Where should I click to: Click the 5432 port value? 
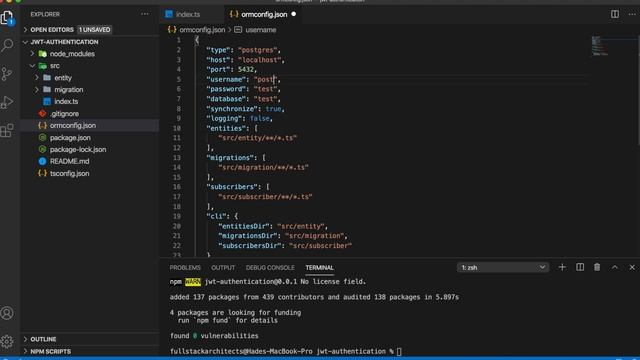coord(246,69)
